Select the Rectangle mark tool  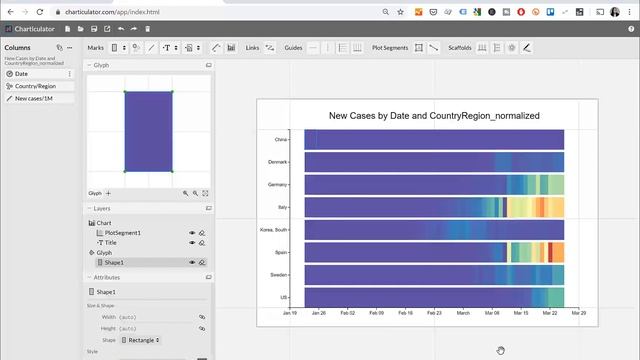115,48
